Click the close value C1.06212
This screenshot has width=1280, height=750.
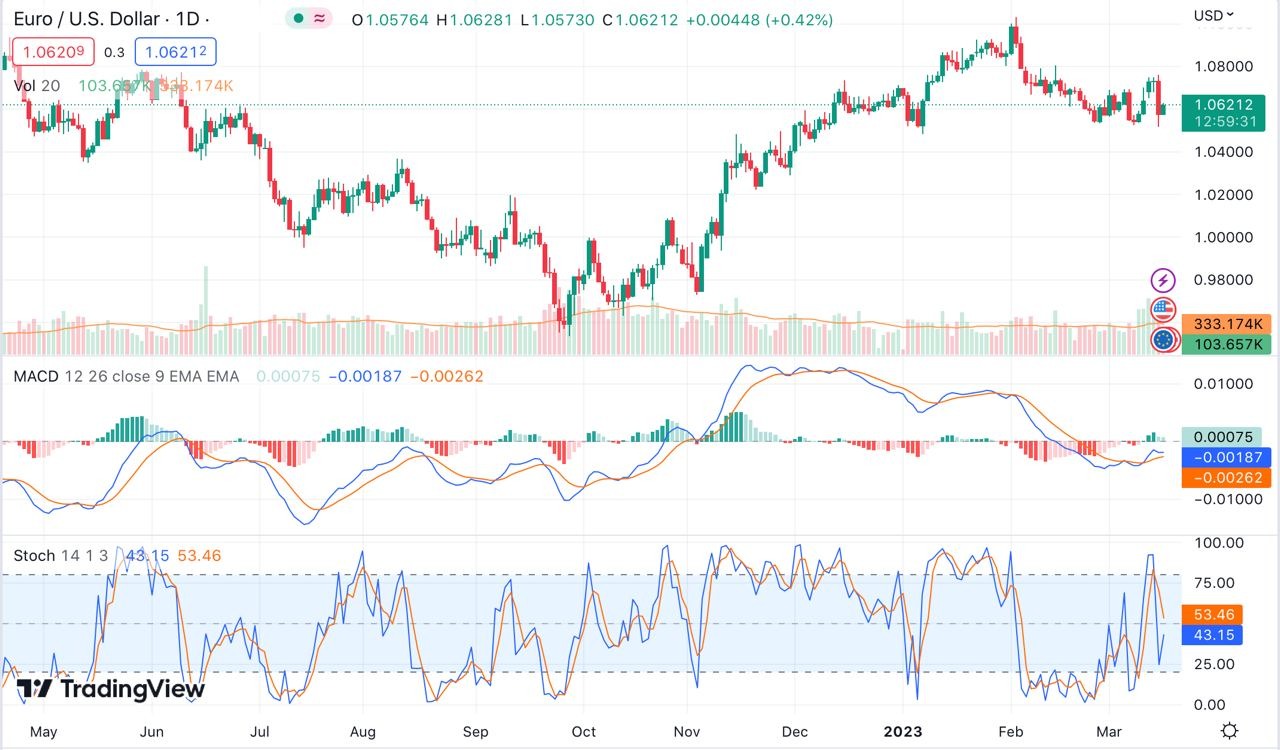coord(641,20)
